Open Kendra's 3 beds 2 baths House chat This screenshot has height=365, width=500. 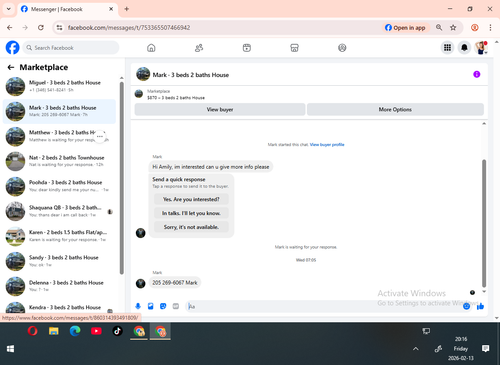tap(59, 308)
